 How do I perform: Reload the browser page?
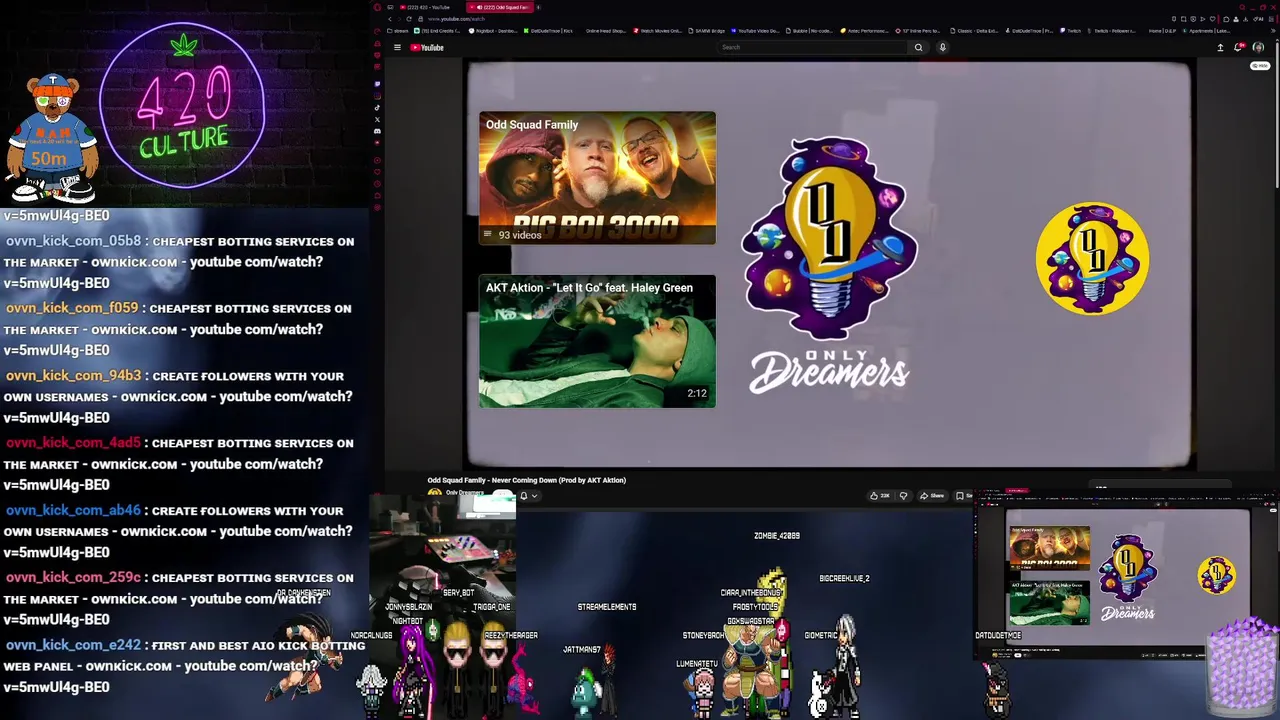pyautogui.click(x=409, y=19)
